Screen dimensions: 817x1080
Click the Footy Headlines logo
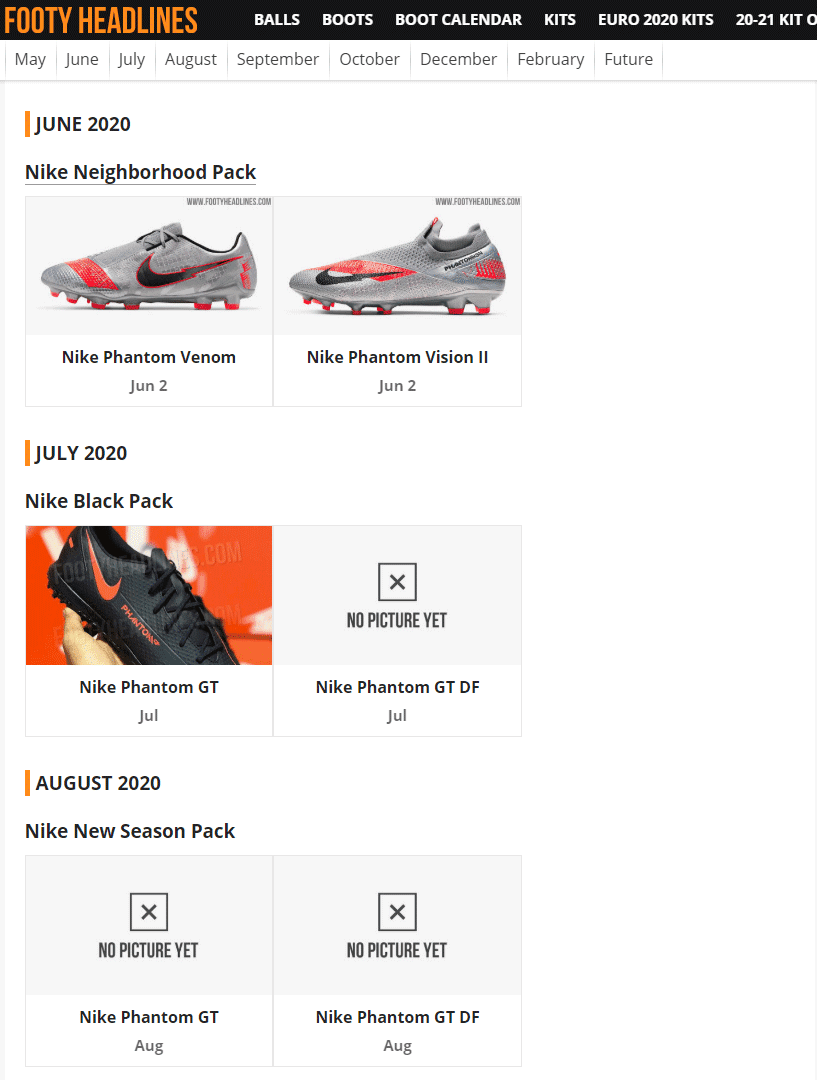point(101,19)
